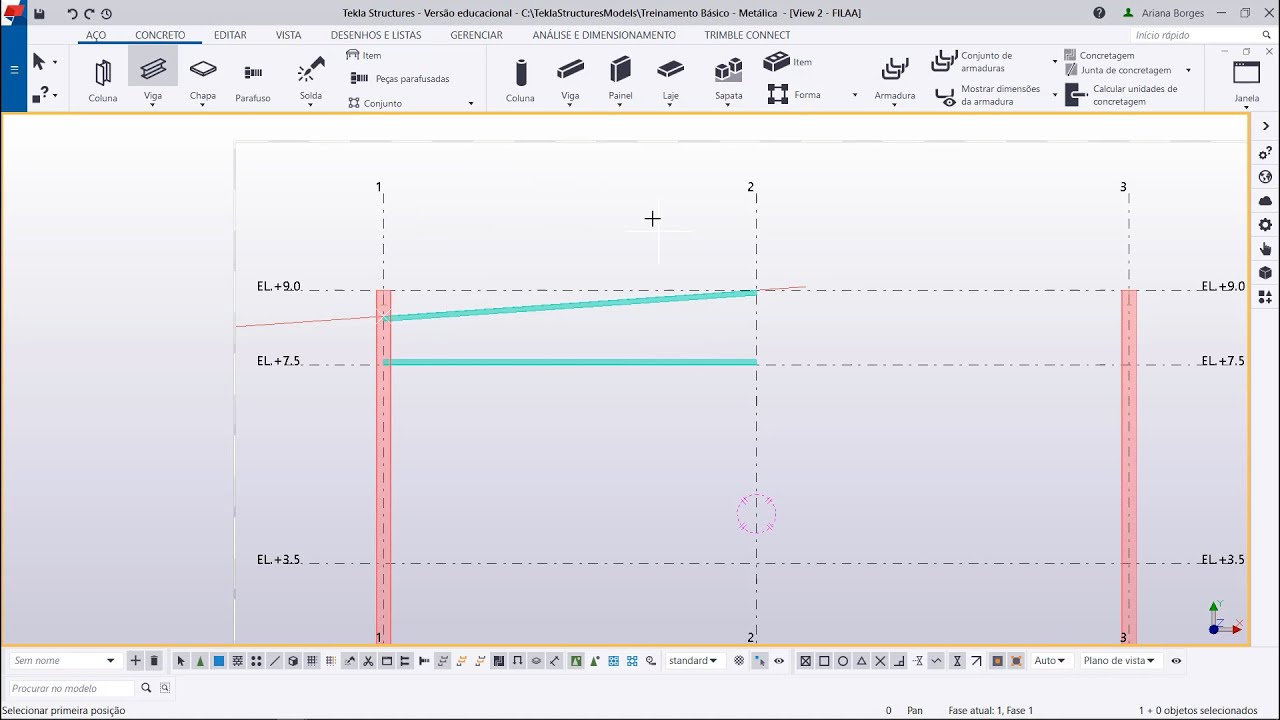Click the trash icon beside Sem nome
The width and height of the screenshot is (1280, 720).
154,660
